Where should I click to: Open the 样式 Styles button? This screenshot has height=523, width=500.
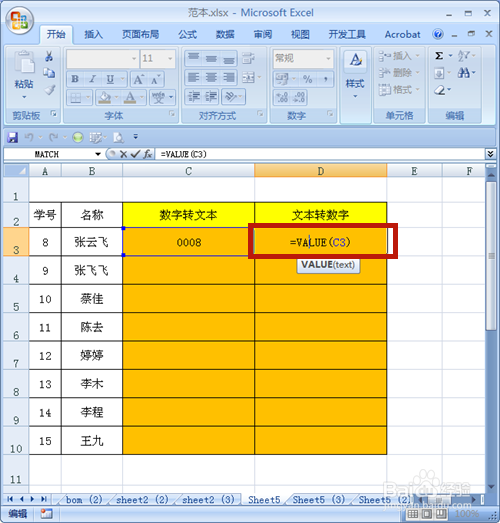click(355, 75)
